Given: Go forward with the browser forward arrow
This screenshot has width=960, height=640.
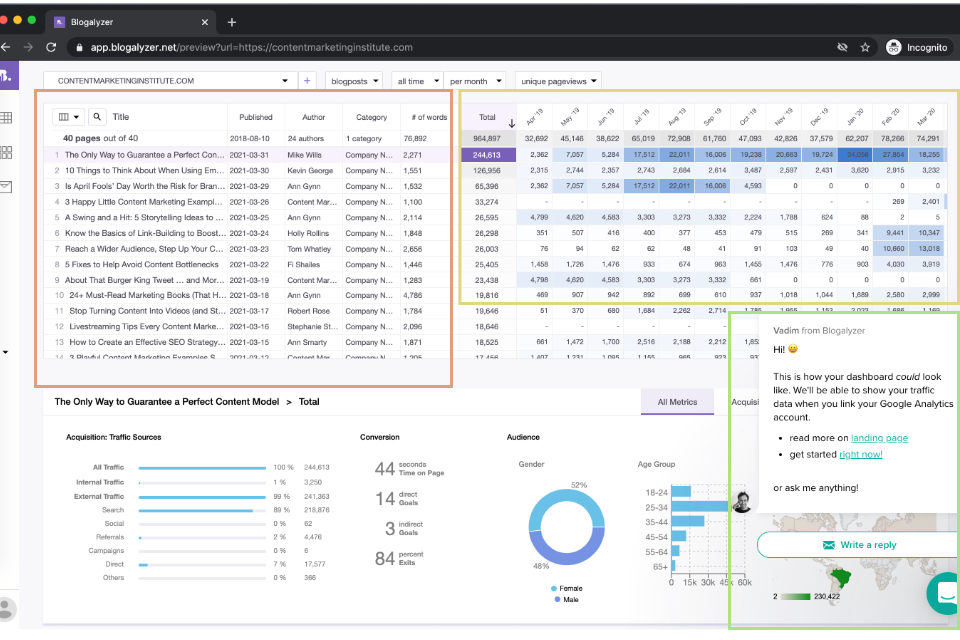Looking at the screenshot, I should (28, 47).
